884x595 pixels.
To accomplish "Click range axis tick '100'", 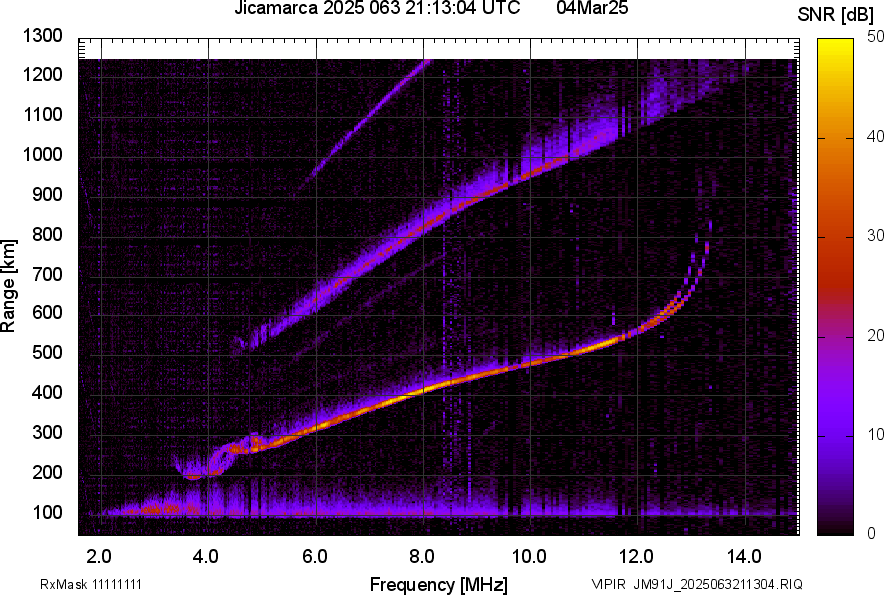I will 47,513.
